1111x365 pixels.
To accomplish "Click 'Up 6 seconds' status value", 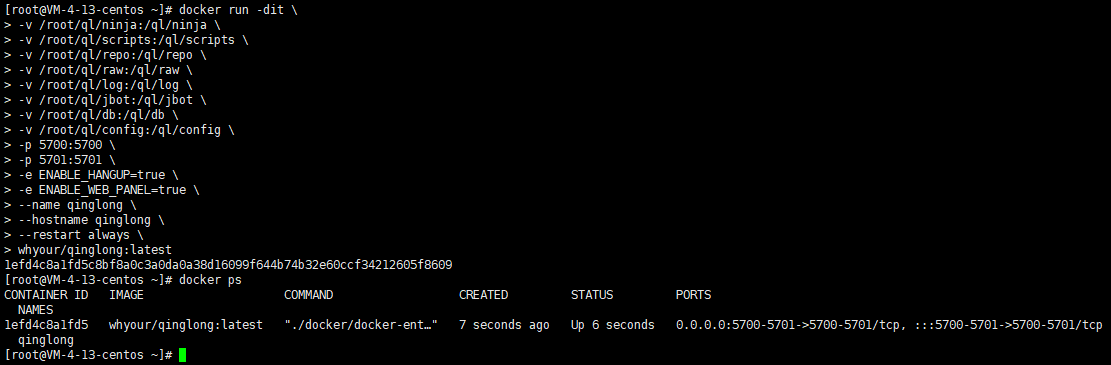I will coord(612,325).
